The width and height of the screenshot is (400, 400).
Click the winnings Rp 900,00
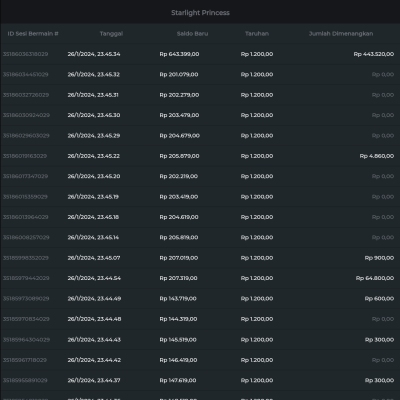point(379,258)
